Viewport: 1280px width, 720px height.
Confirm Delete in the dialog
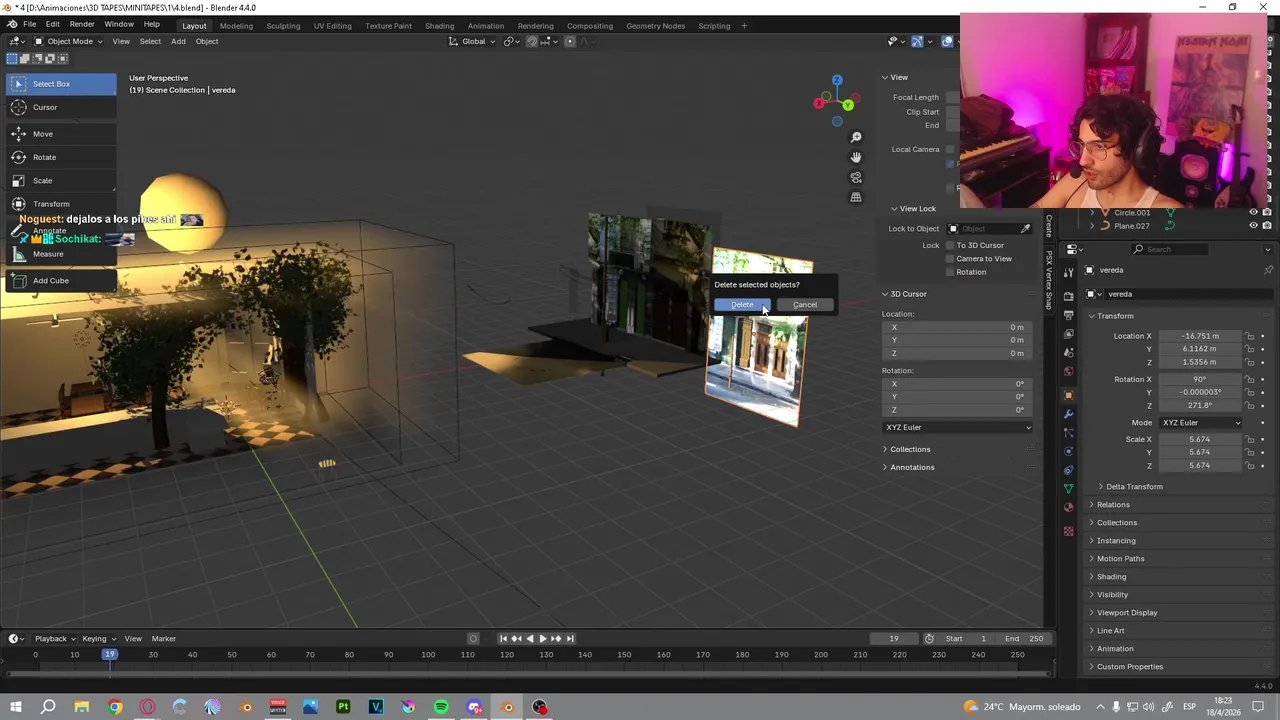point(742,305)
